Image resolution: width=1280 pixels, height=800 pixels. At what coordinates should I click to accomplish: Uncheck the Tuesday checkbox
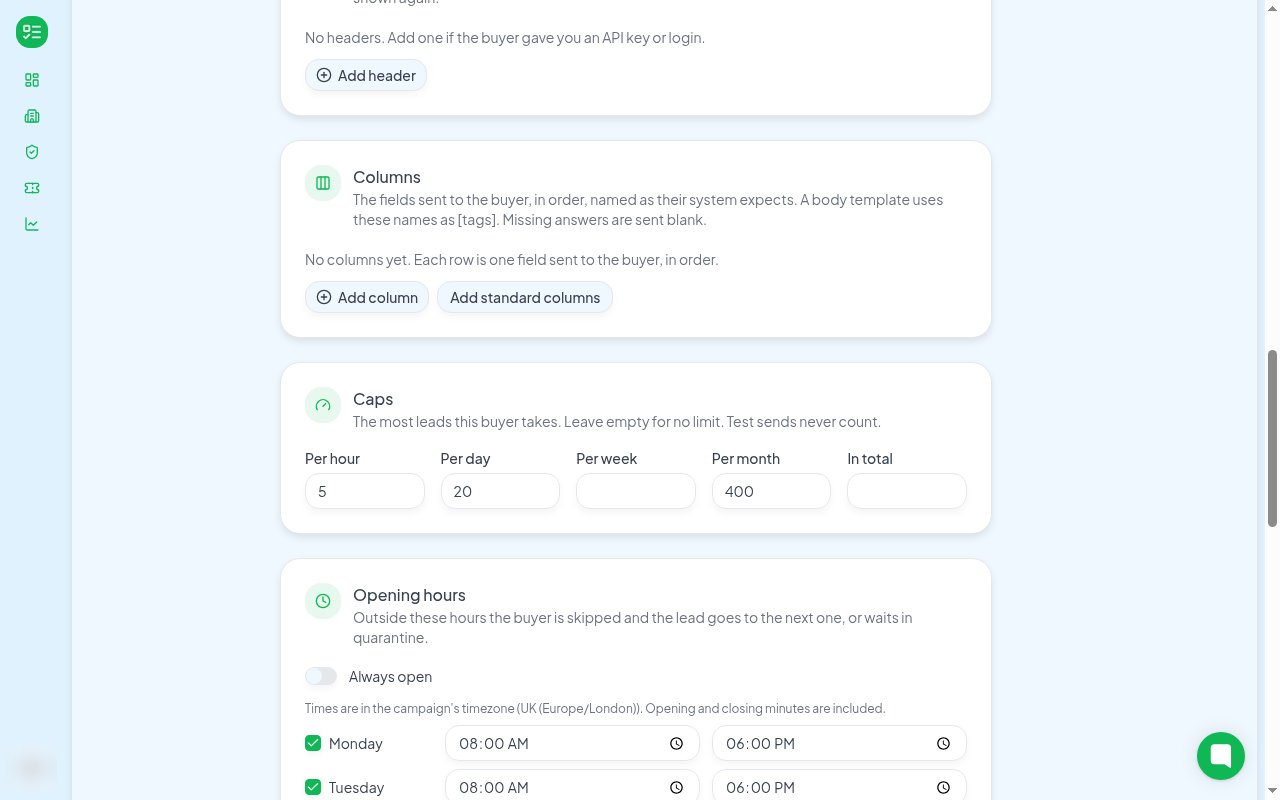(x=313, y=787)
